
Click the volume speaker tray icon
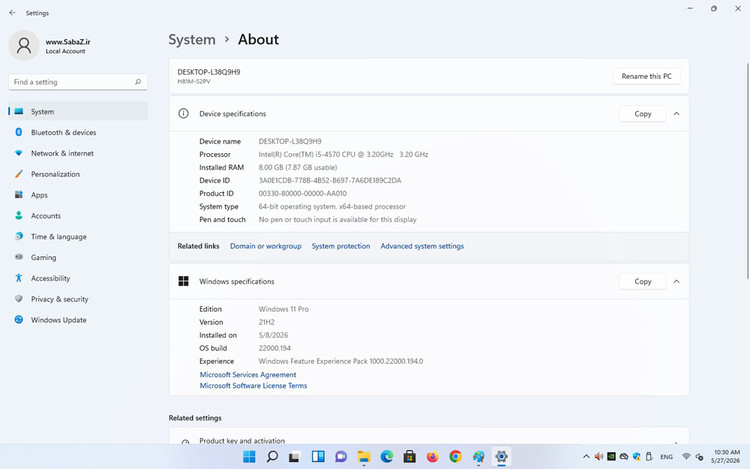[x=598, y=457]
